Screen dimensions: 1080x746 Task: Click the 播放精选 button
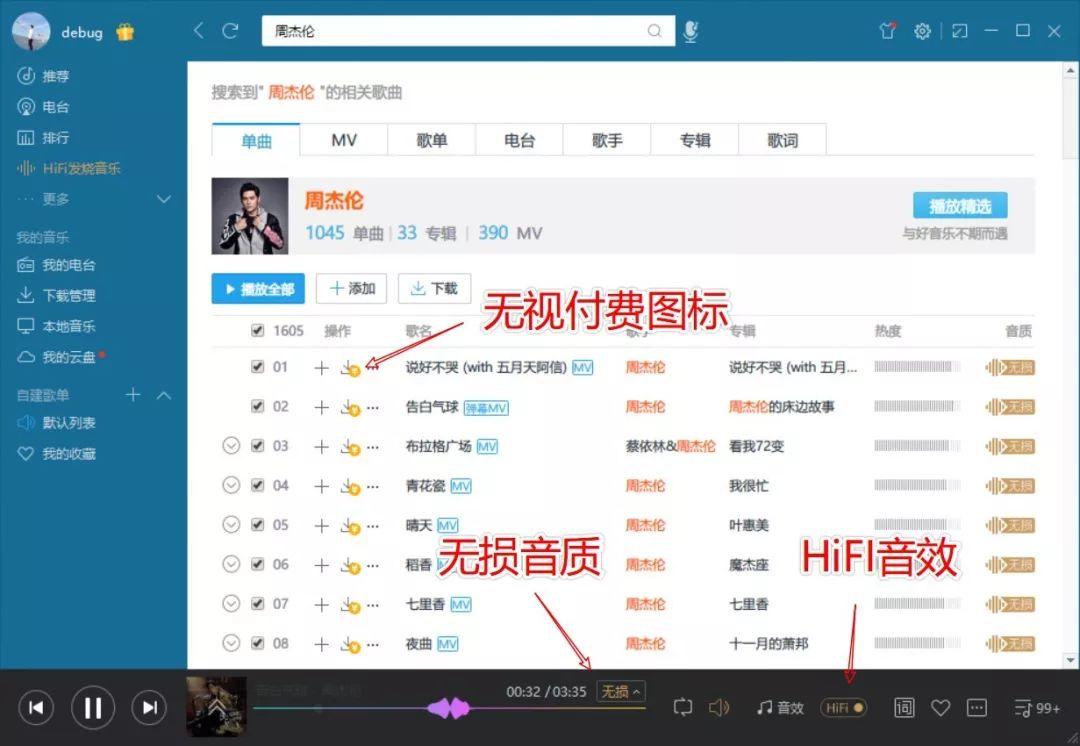[x=960, y=206]
